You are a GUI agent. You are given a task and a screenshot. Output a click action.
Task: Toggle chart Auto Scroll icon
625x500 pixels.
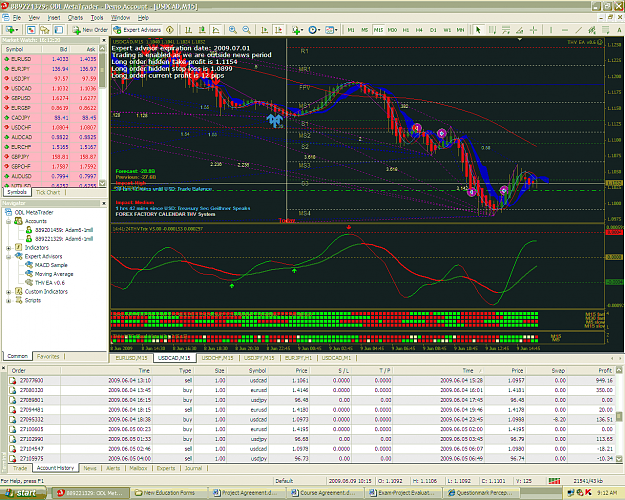tap(264, 30)
